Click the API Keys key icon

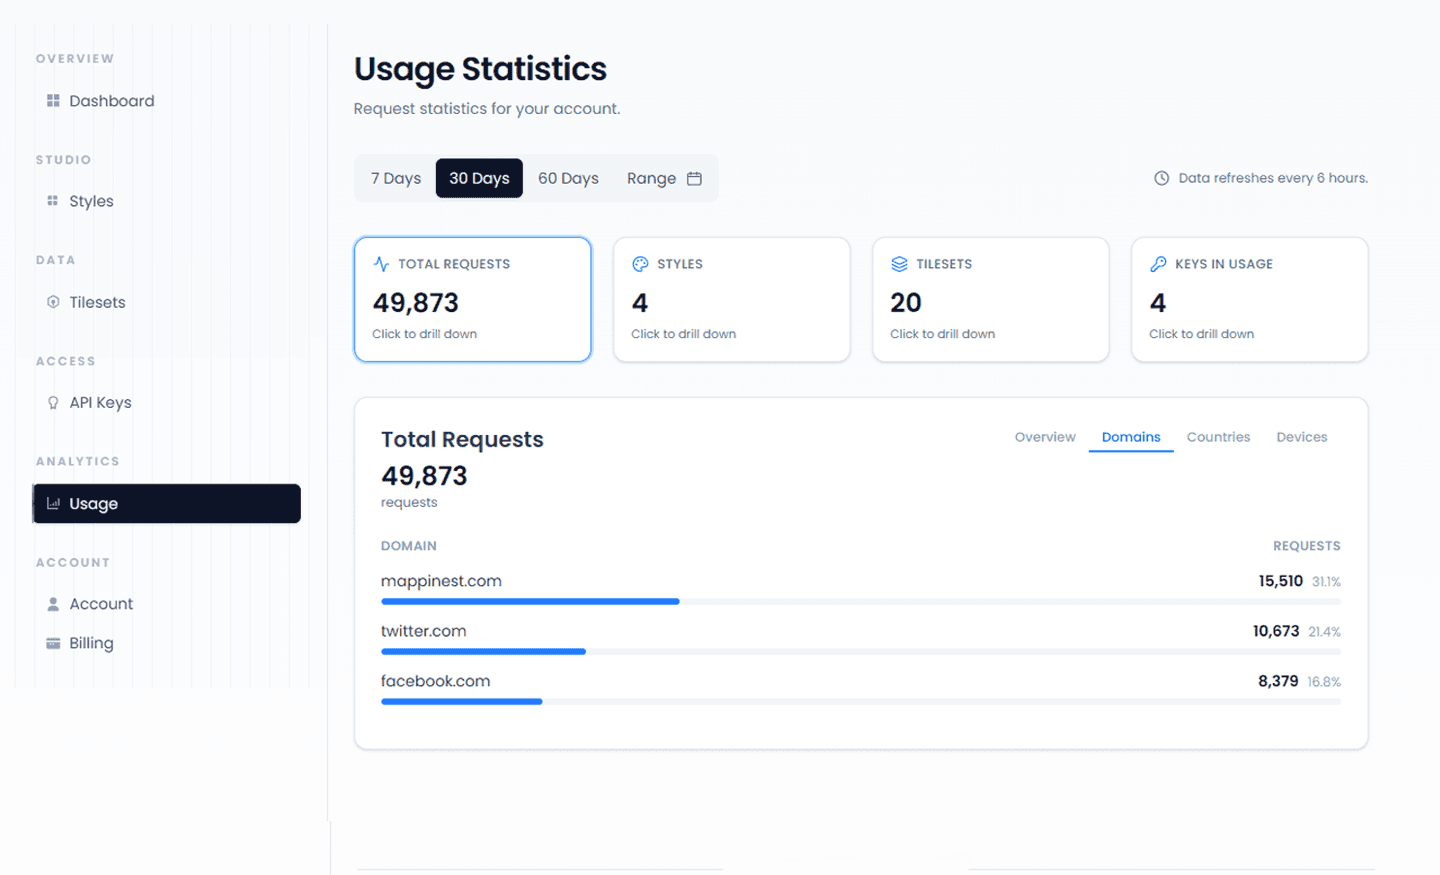pos(52,402)
